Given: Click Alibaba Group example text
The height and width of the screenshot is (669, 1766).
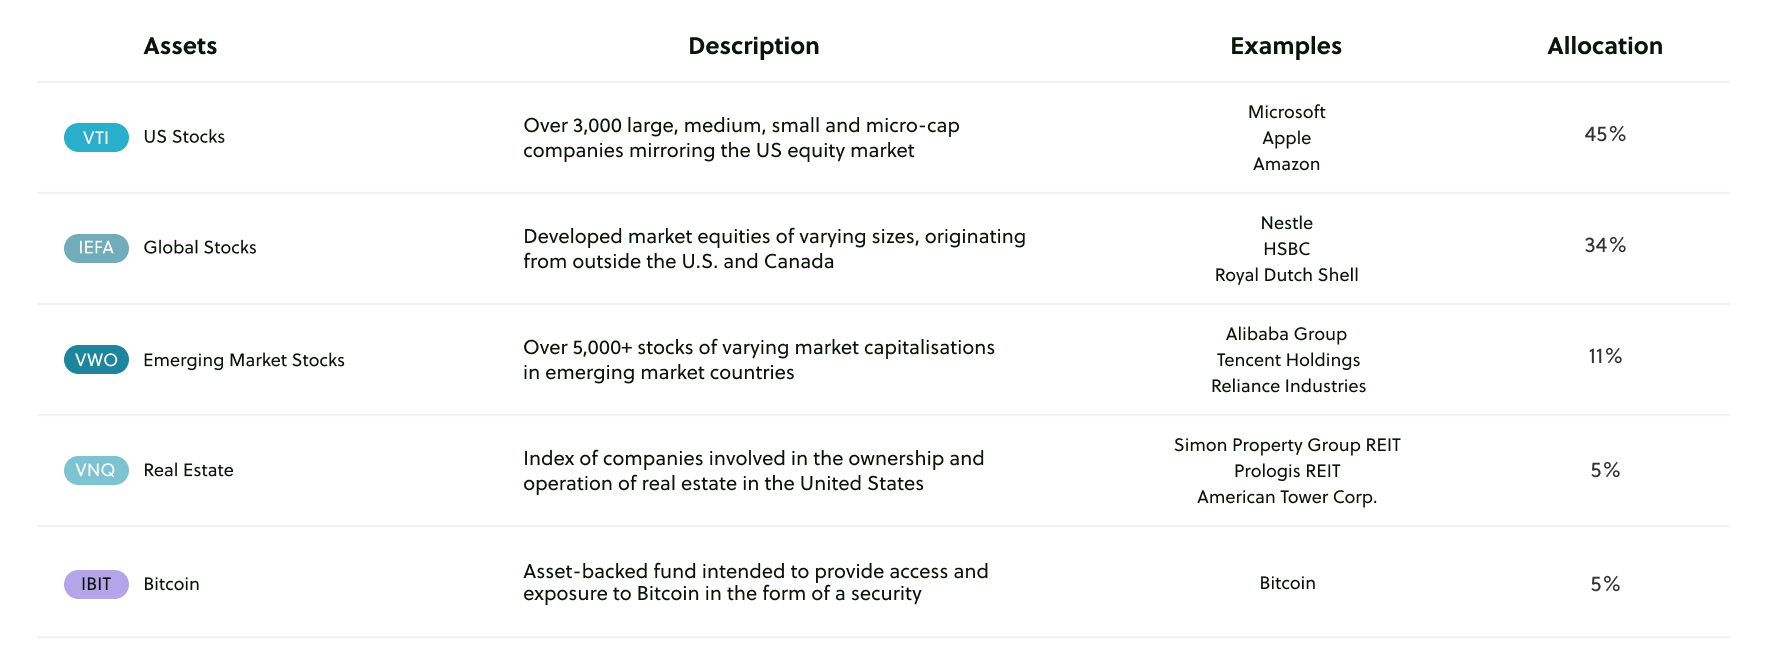Looking at the screenshot, I should (x=1286, y=334).
